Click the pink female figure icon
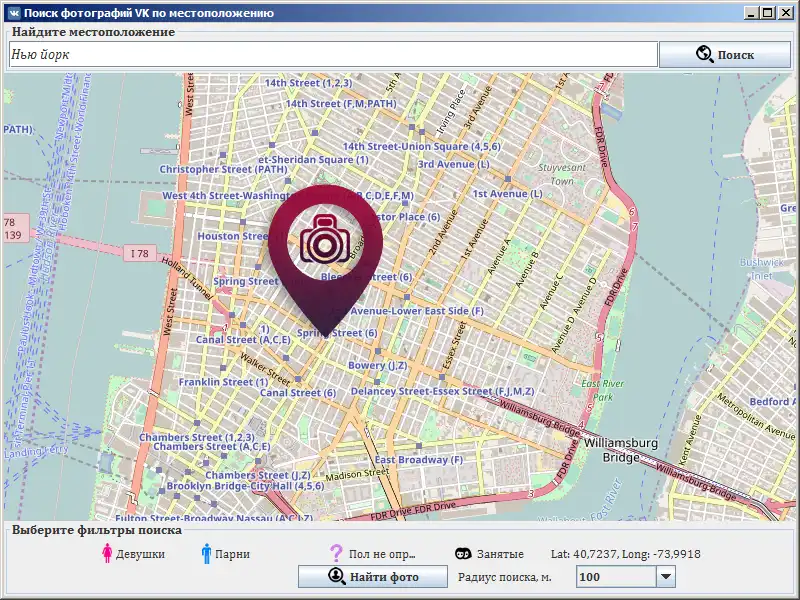800x600 pixels. 107,554
